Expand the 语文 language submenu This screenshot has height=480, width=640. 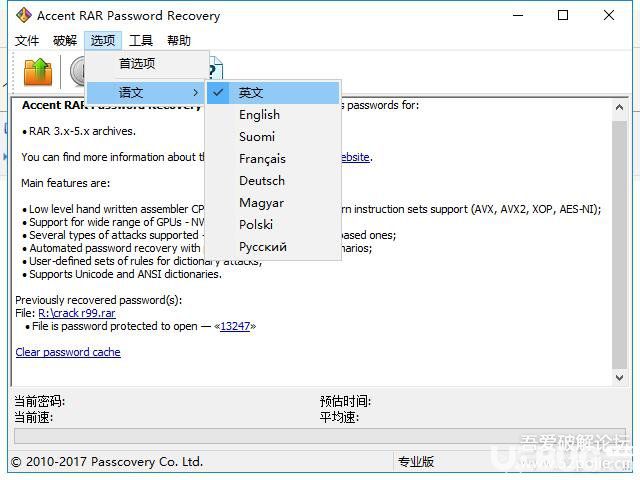click(x=145, y=93)
